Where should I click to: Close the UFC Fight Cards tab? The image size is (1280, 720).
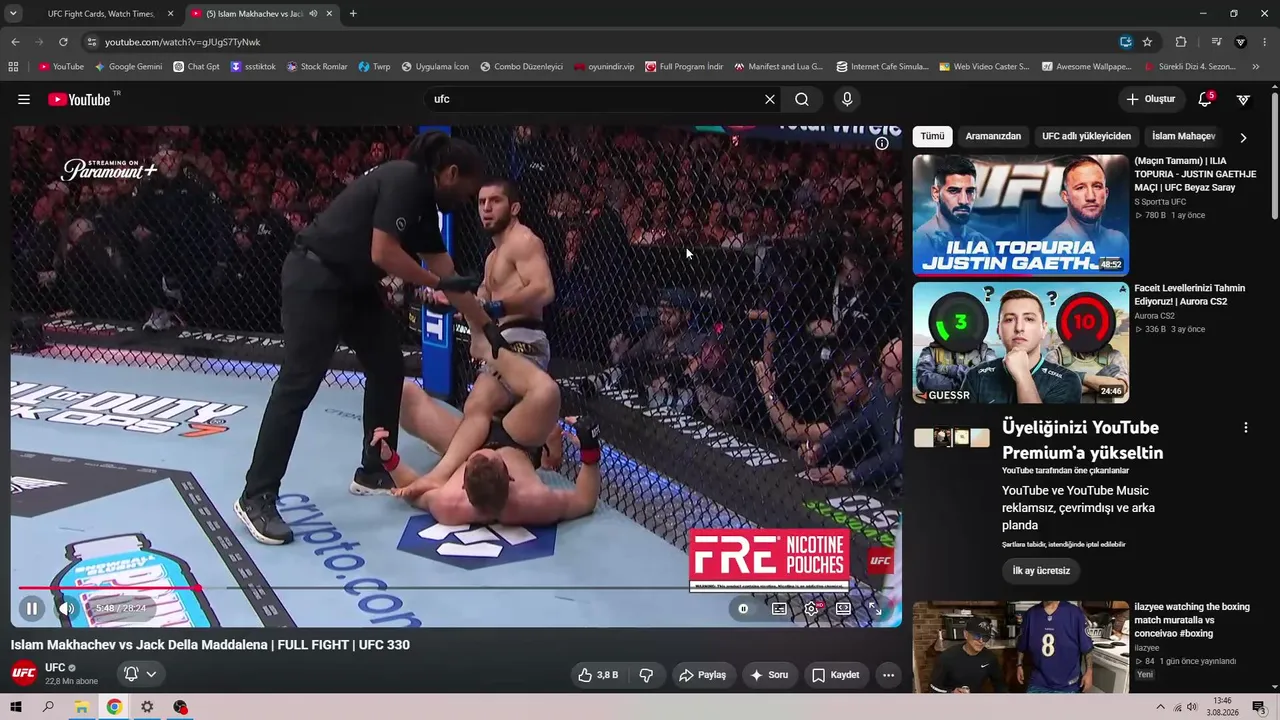[170, 14]
